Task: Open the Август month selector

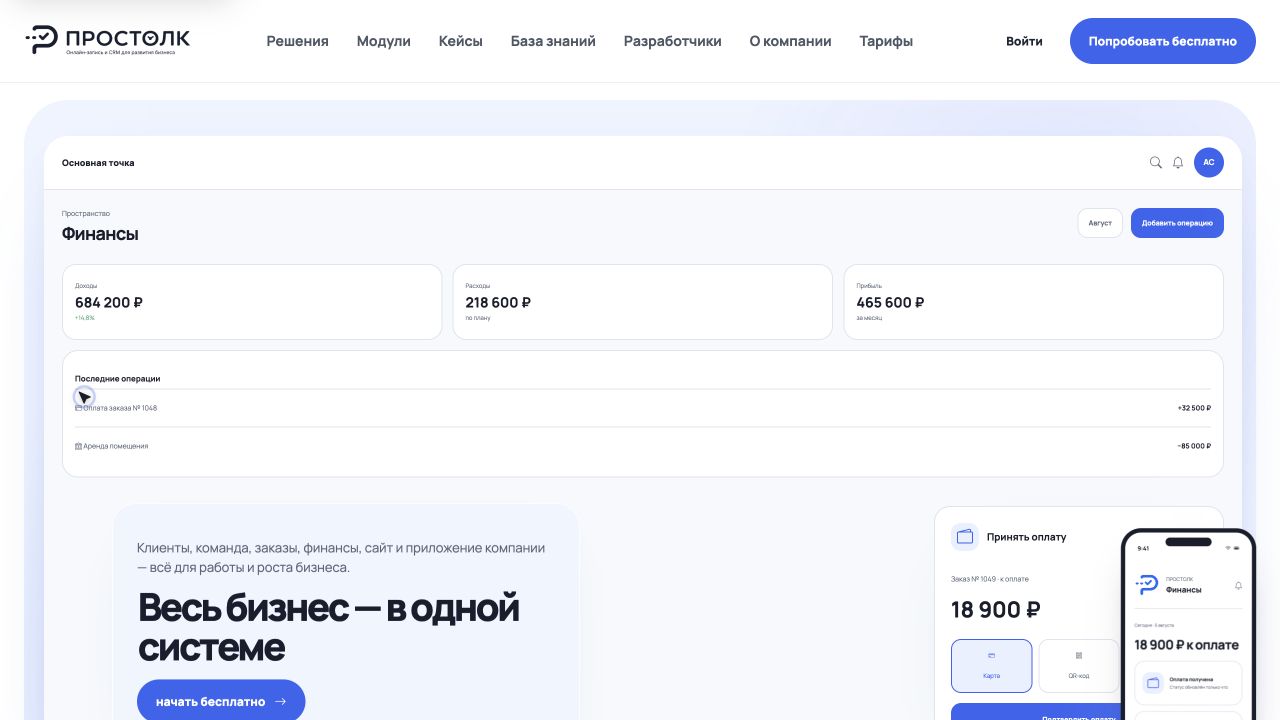Action: [x=1100, y=223]
